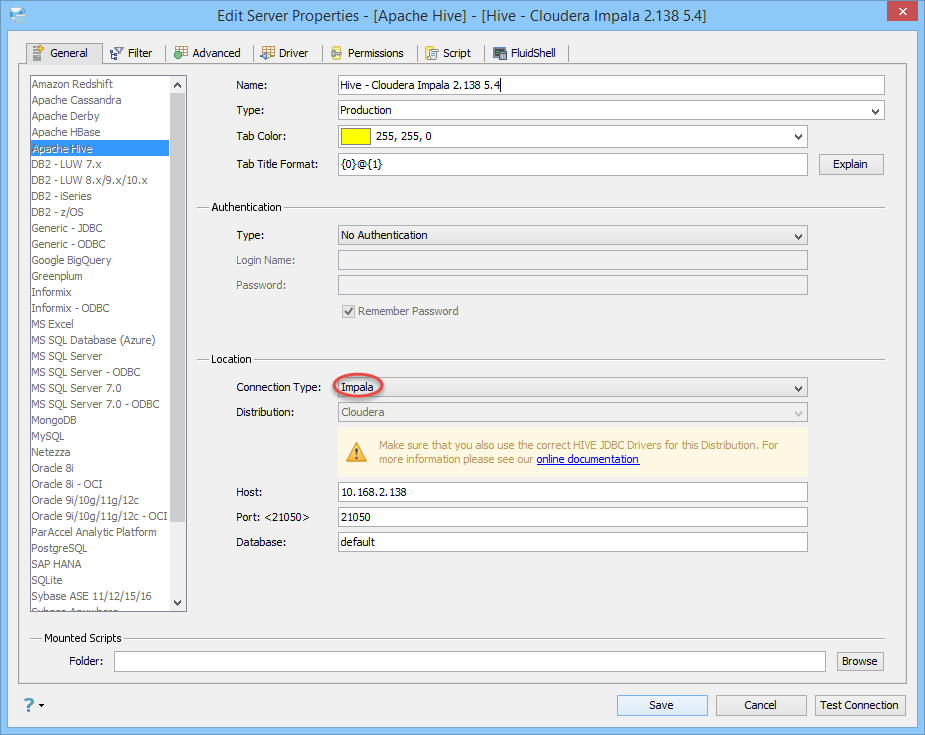Switch to the FluidShell tab
The width and height of the screenshot is (925, 735).
coord(524,53)
